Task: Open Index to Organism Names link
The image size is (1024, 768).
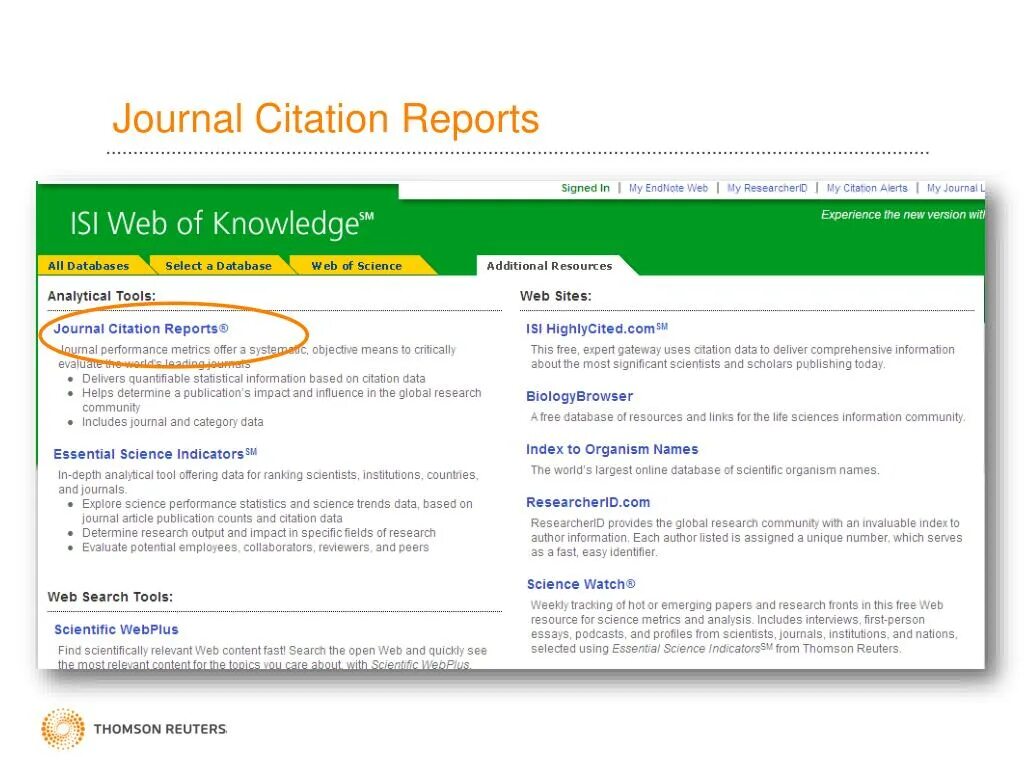Action: [612, 449]
